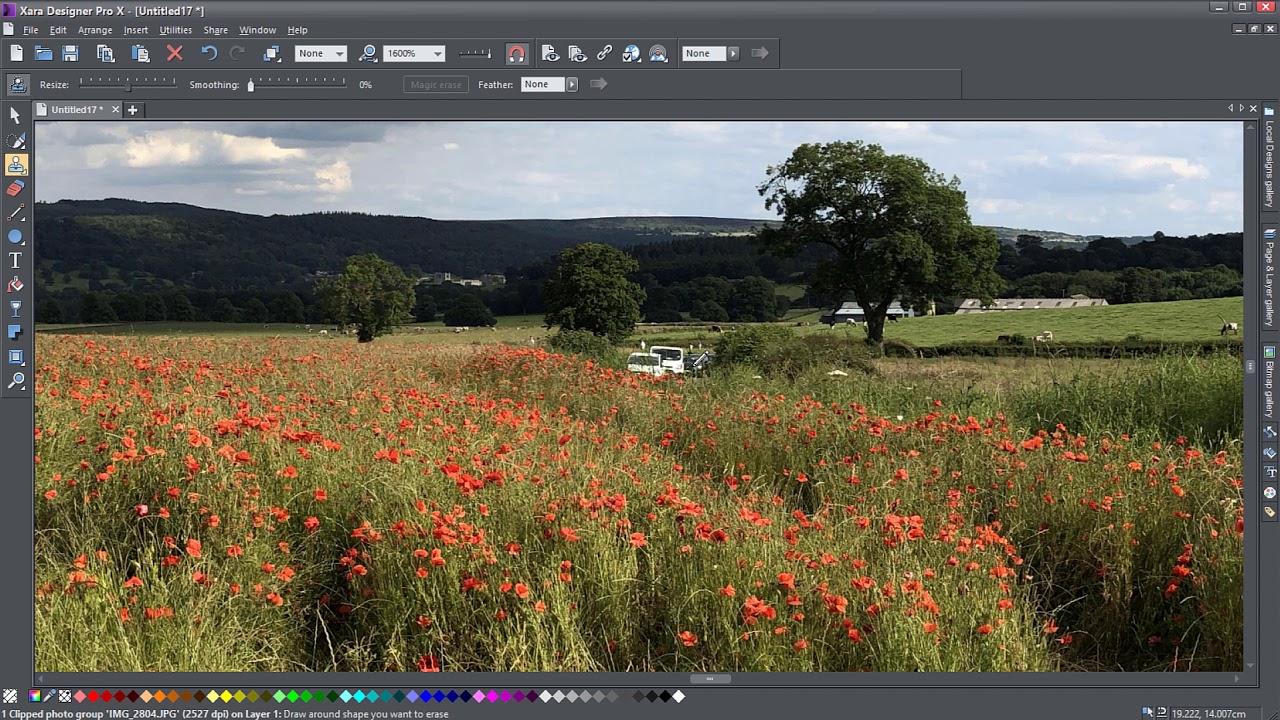This screenshot has height=720, width=1280.
Task: Open the File menu
Action: point(31,30)
